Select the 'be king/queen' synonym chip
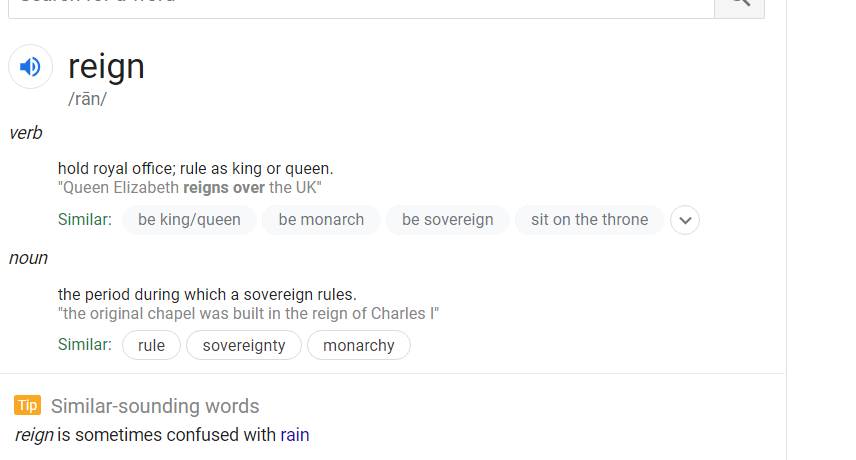The image size is (856, 460). (189, 220)
